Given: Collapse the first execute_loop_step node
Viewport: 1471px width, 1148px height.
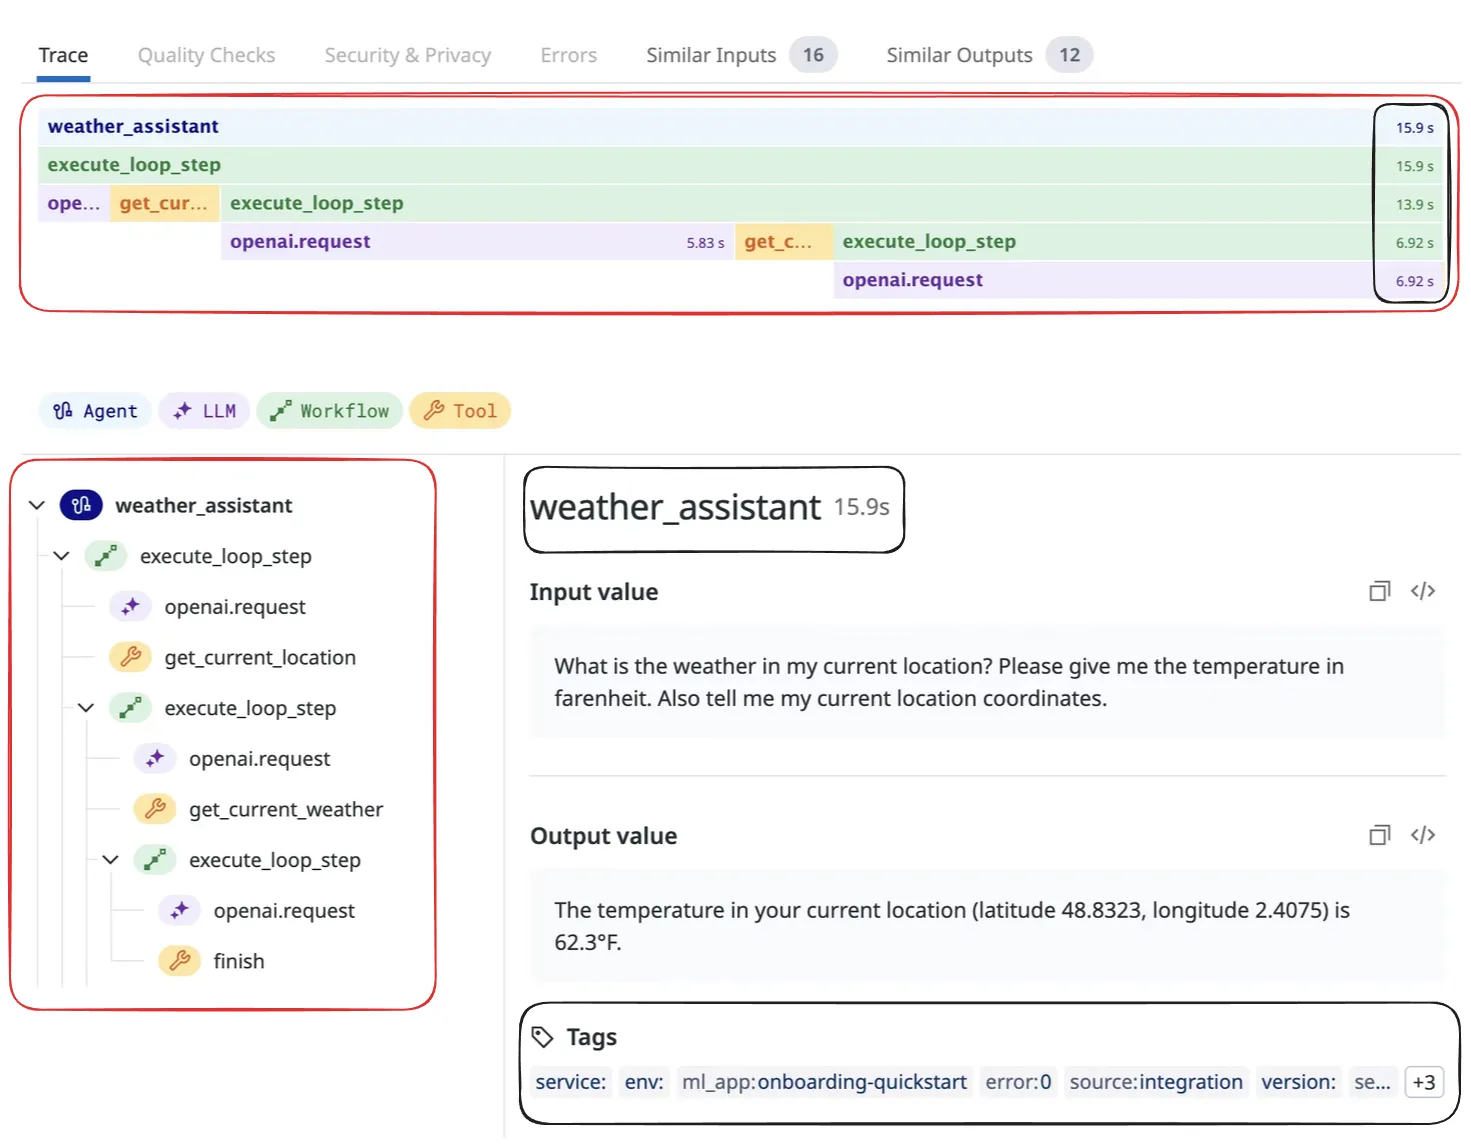Looking at the screenshot, I should pyautogui.click(x=61, y=556).
